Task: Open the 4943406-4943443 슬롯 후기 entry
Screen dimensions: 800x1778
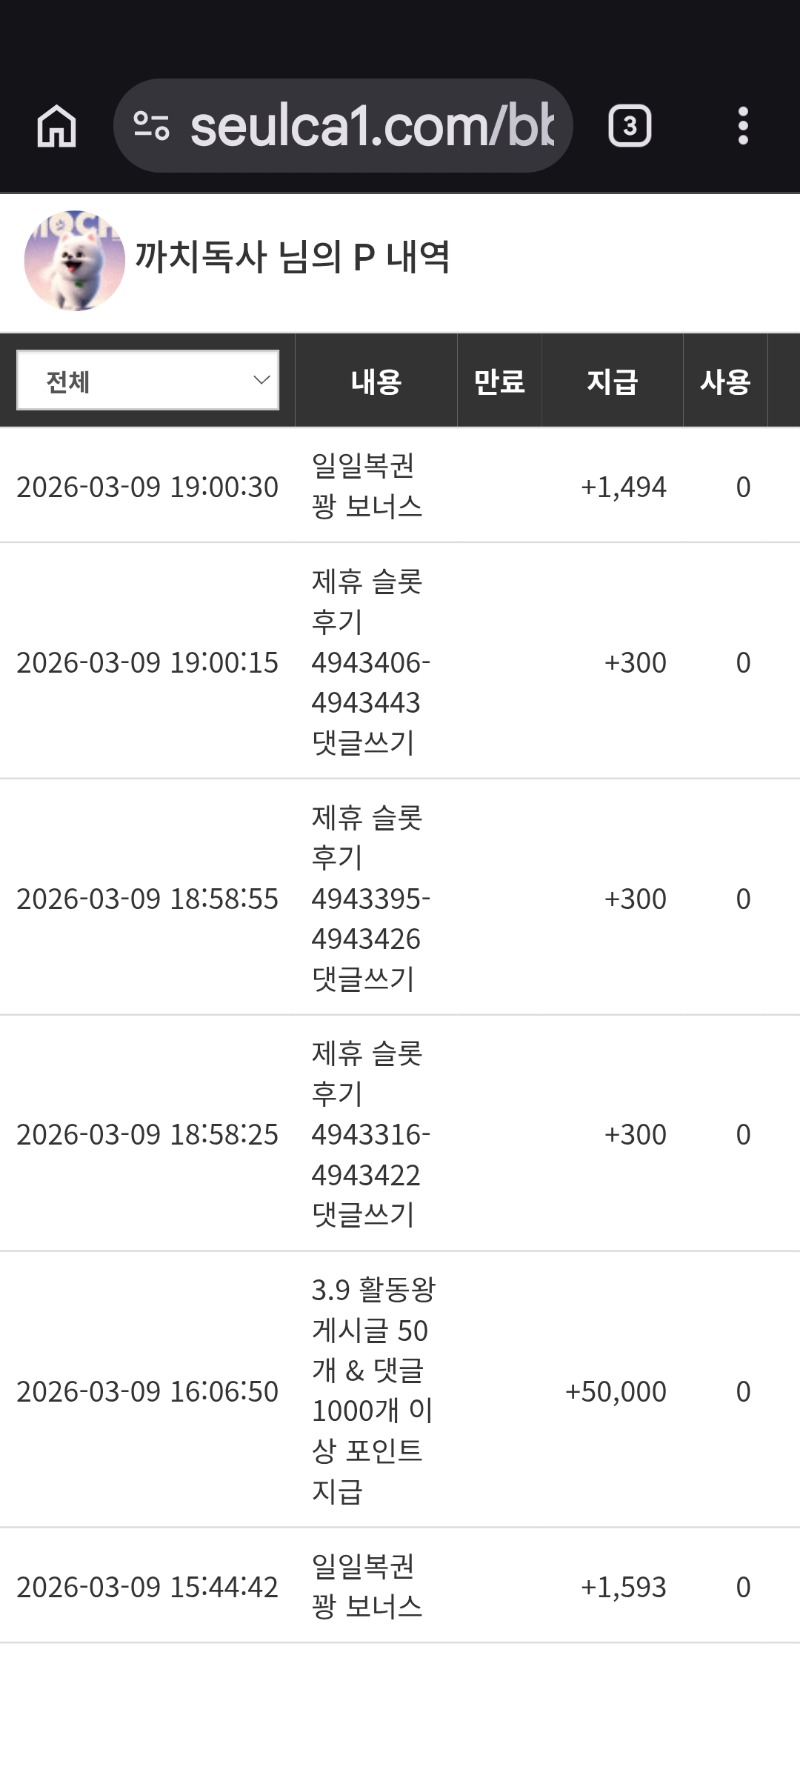Action: pyautogui.click(x=370, y=662)
